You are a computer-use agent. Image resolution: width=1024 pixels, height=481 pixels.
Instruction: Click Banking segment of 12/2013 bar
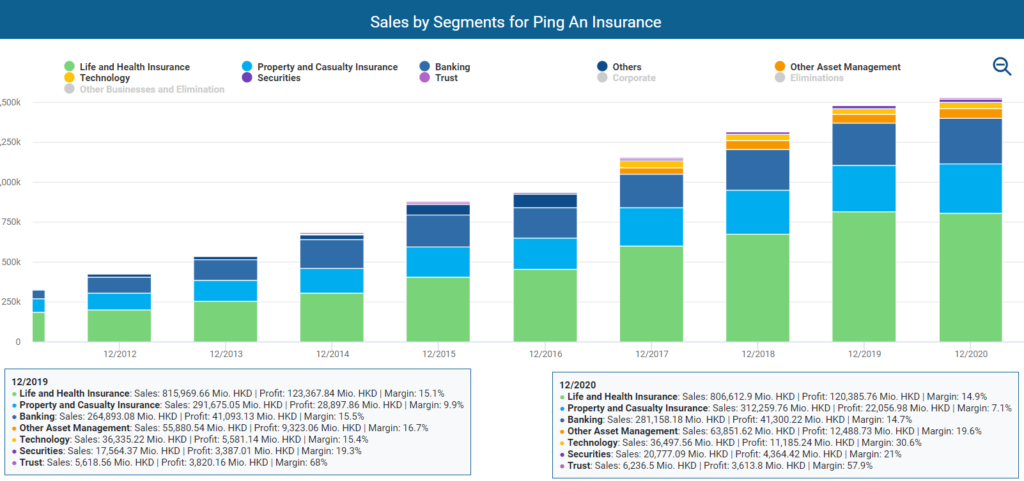[225, 271]
